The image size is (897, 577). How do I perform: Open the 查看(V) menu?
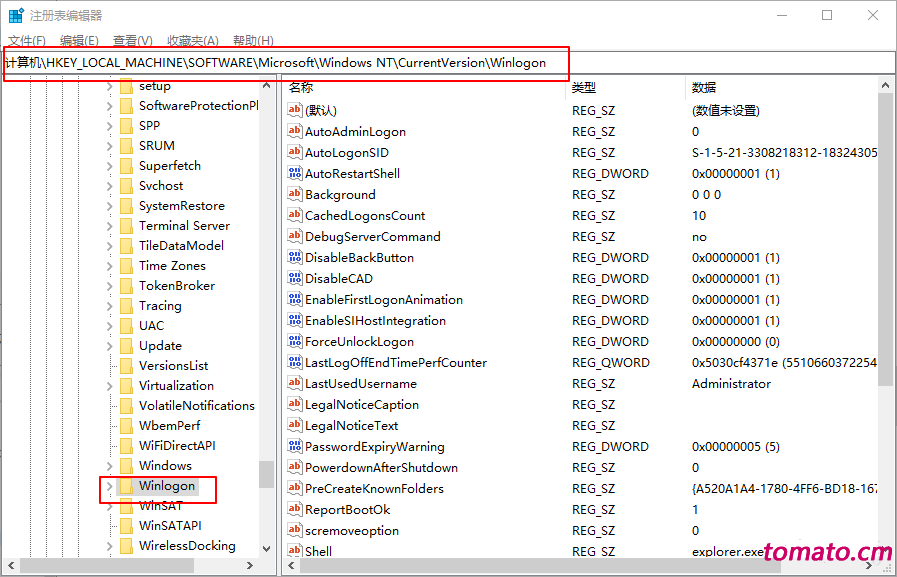(x=133, y=41)
